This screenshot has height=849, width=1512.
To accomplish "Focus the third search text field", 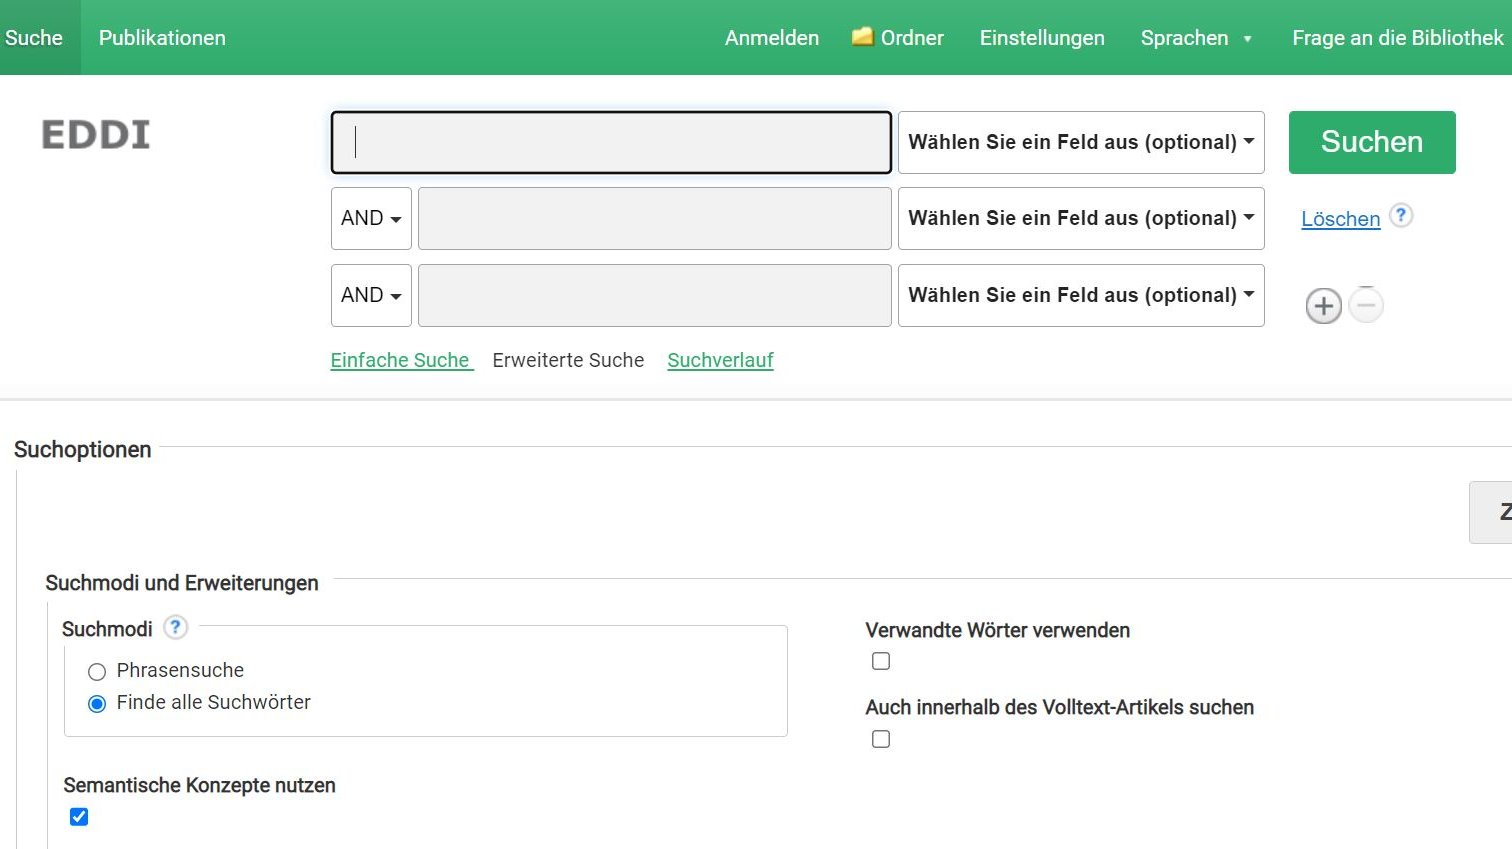I will pyautogui.click(x=655, y=295).
